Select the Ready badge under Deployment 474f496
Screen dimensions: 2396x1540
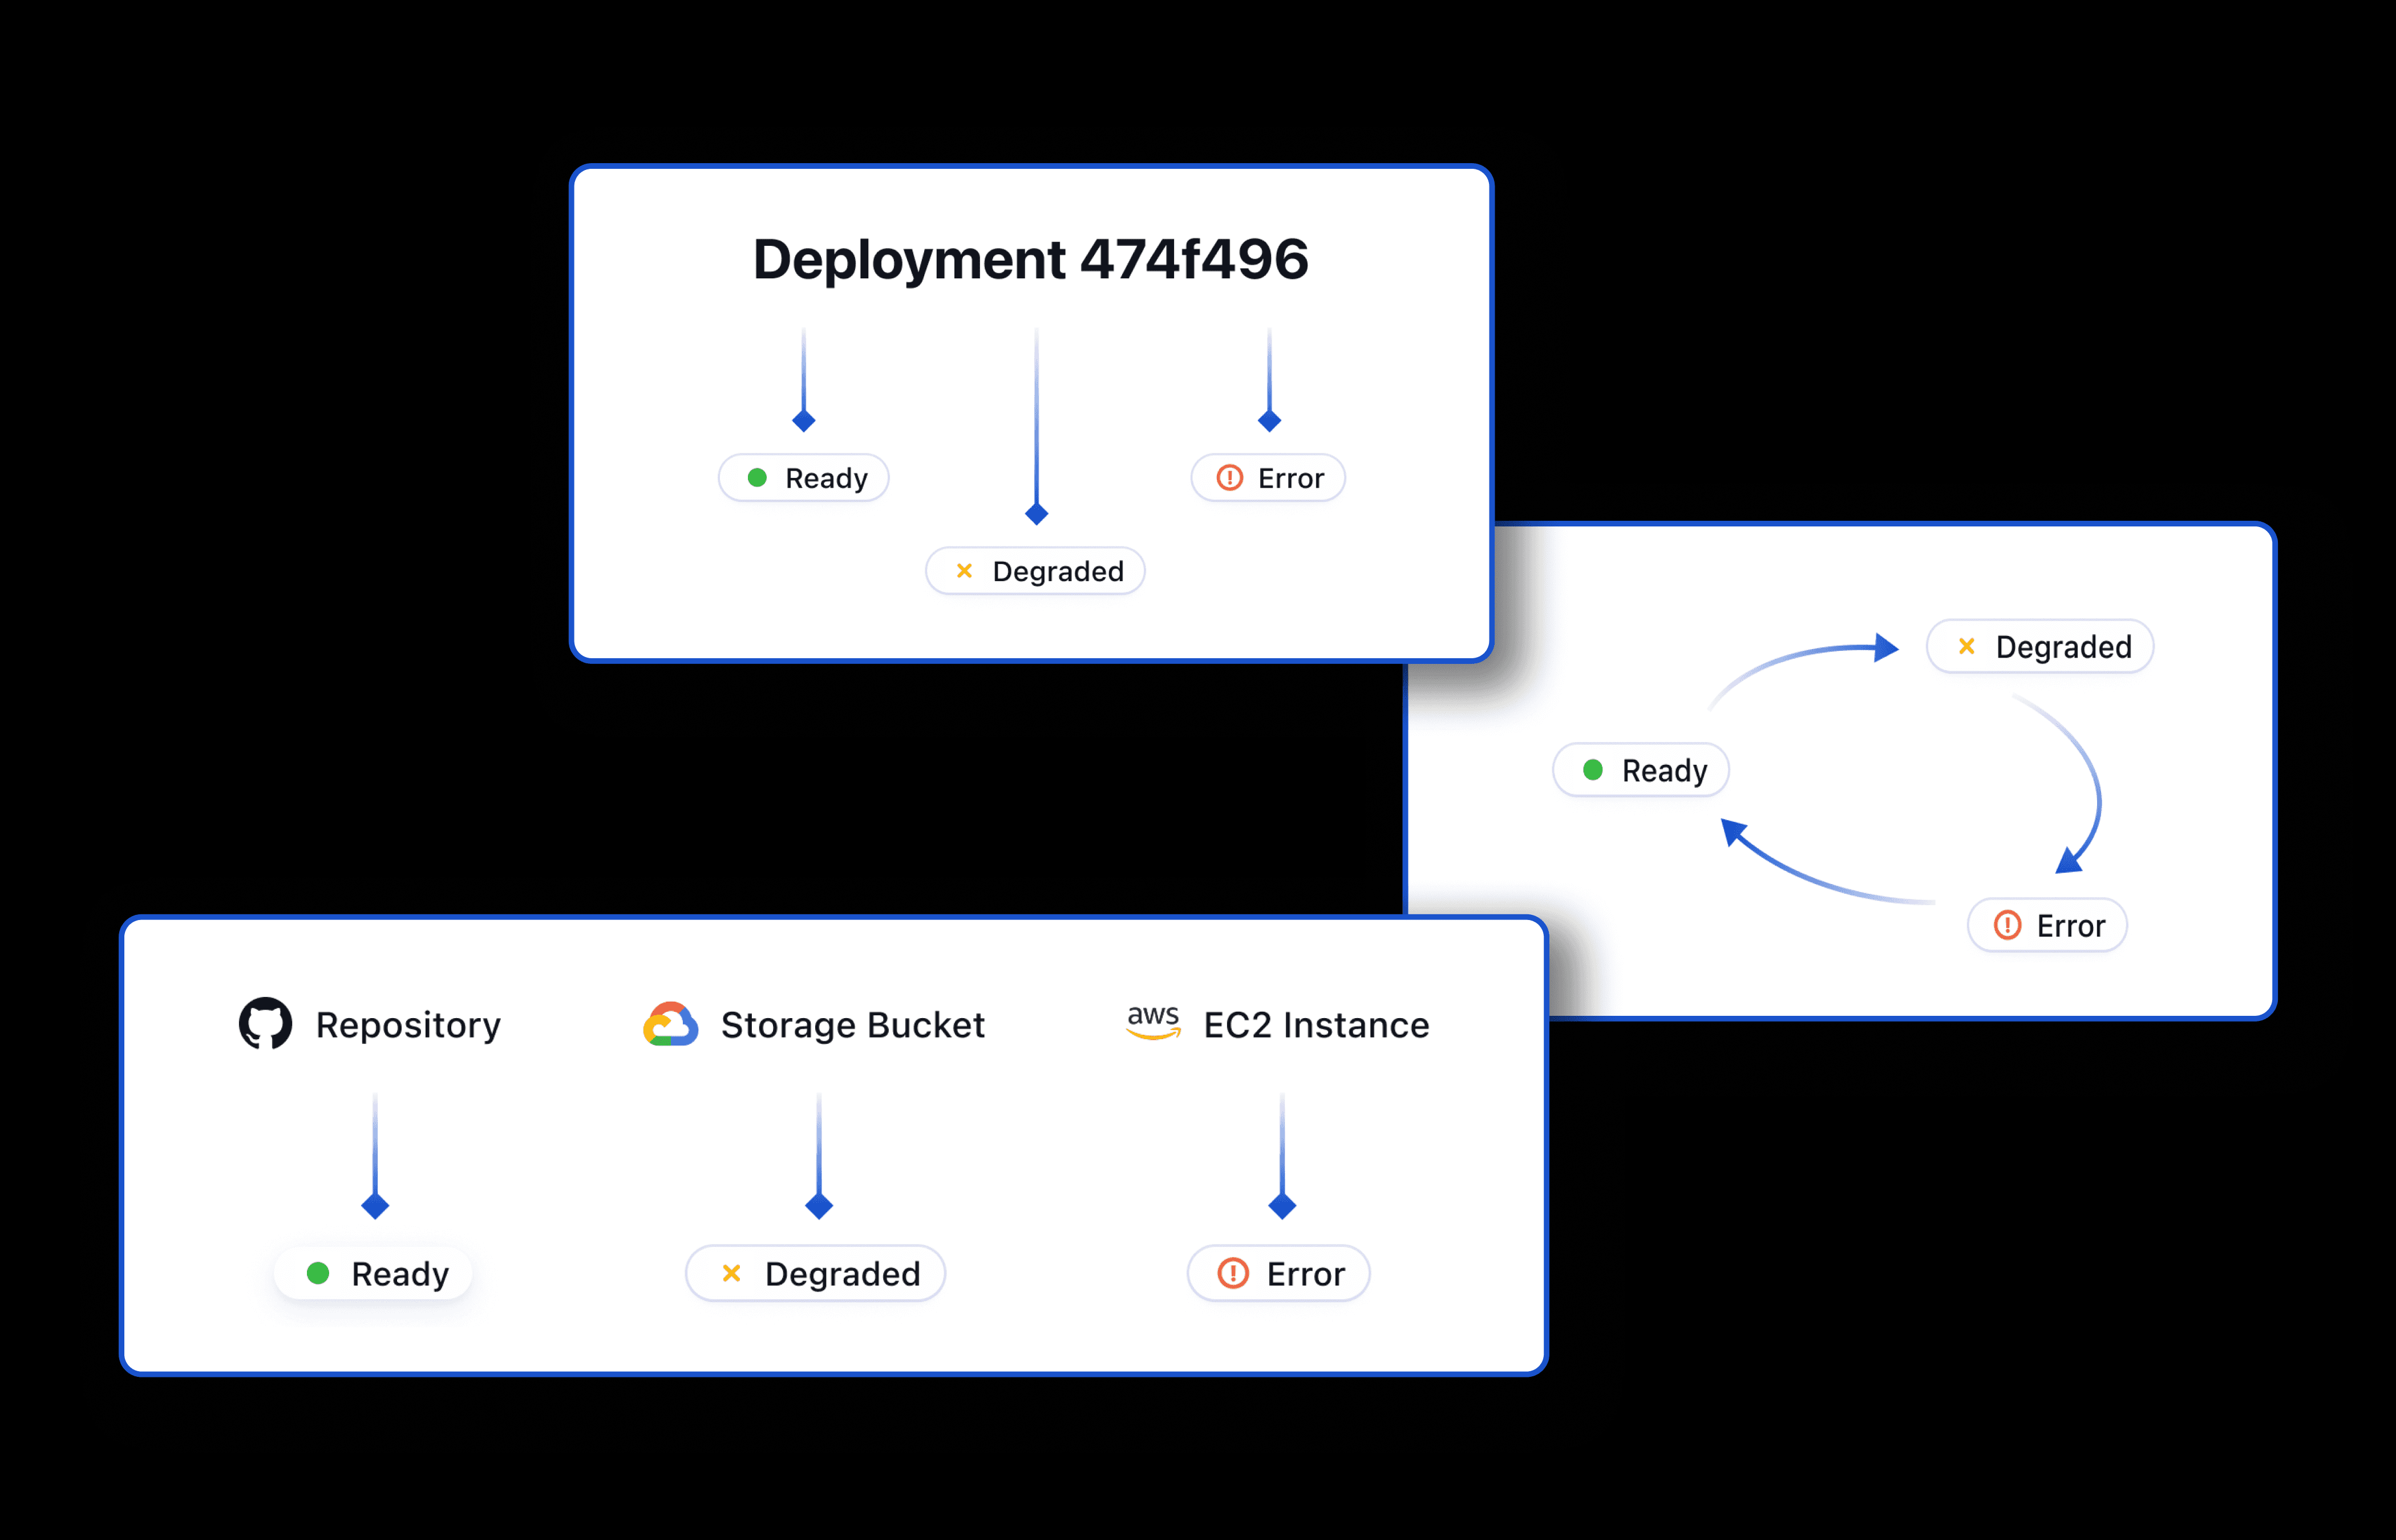click(803, 478)
